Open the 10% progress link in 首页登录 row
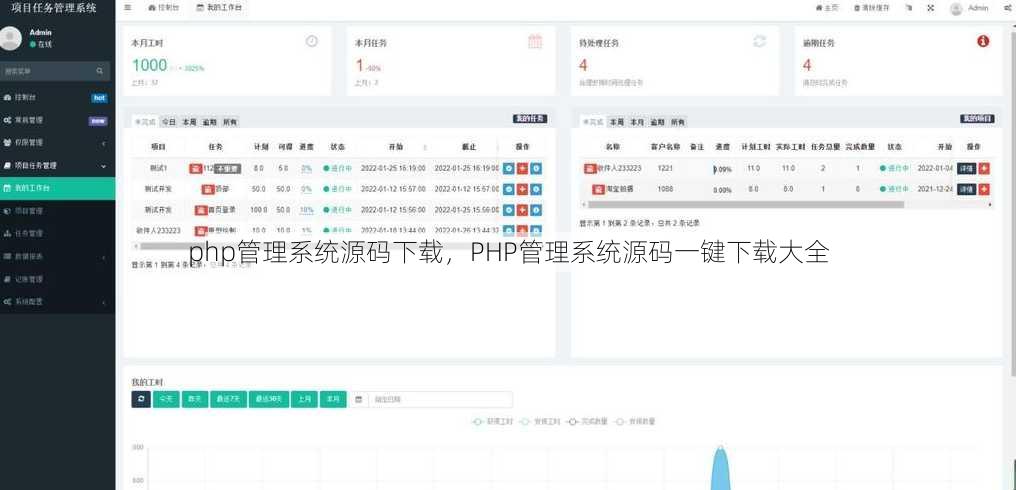This screenshot has height=490, width=1016. pos(306,211)
